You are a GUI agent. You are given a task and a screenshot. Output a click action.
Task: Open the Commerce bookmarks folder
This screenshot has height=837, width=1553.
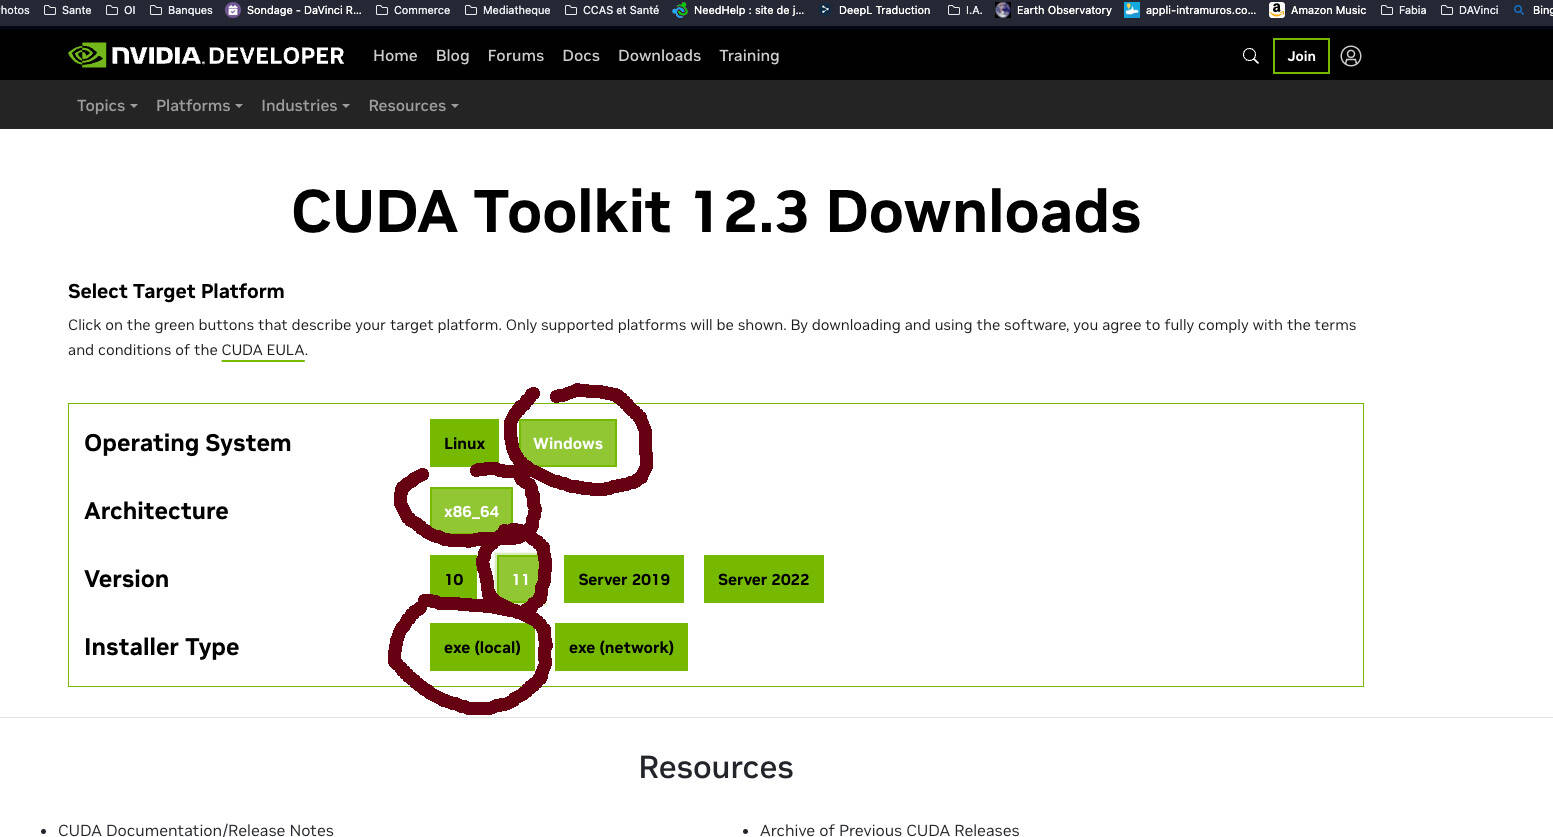point(413,10)
